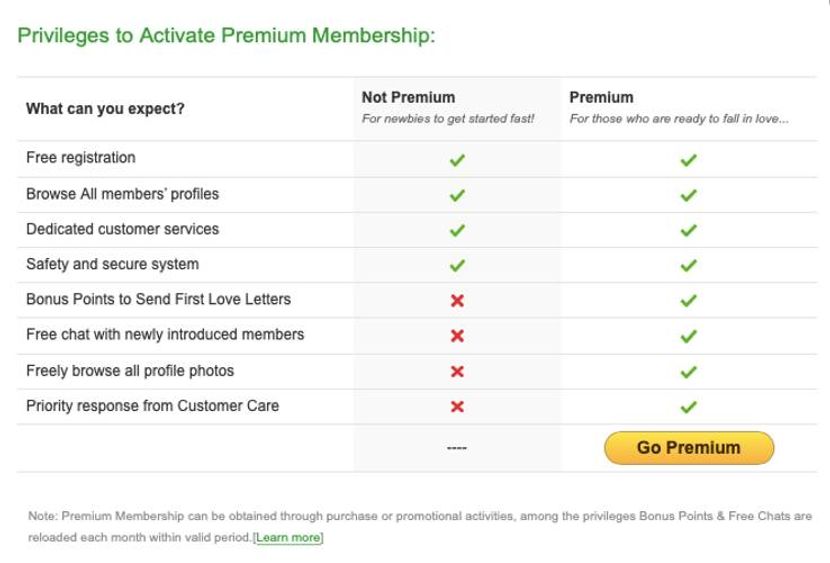Click the Privileges to Activate Premium Membership title
Viewport: 830px width, 563px height.
pyautogui.click(x=227, y=36)
